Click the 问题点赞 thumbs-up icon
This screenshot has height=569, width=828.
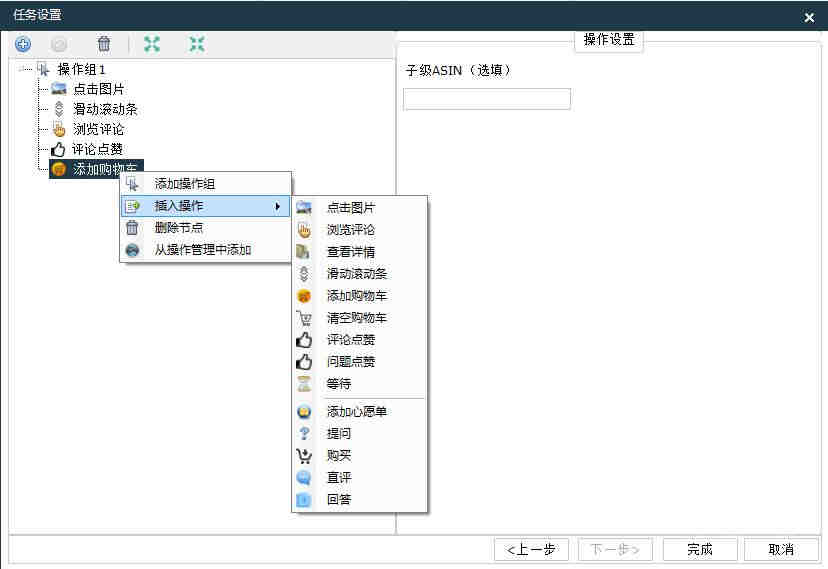point(304,362)
